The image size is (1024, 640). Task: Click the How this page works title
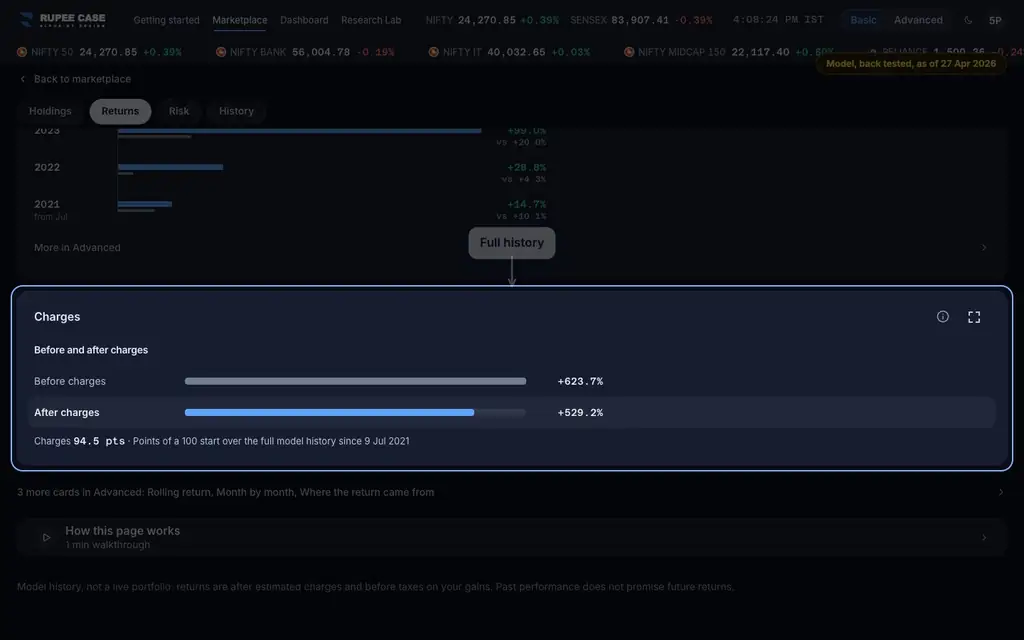[123, 531]
